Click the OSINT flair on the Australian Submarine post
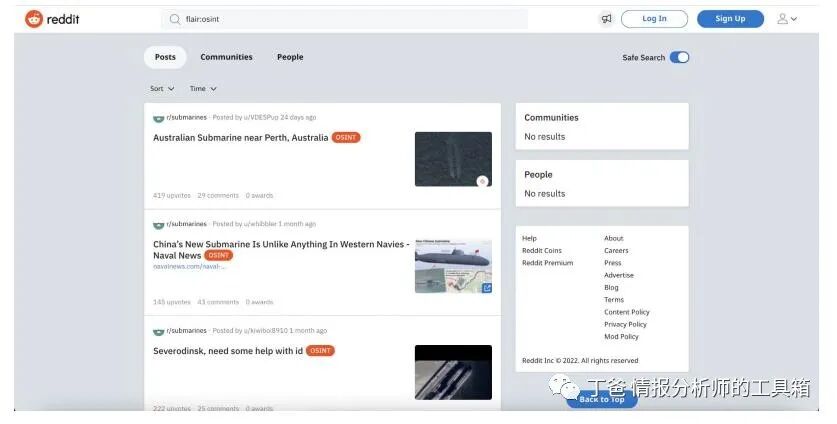837x424 pixels. pos(346,138)
